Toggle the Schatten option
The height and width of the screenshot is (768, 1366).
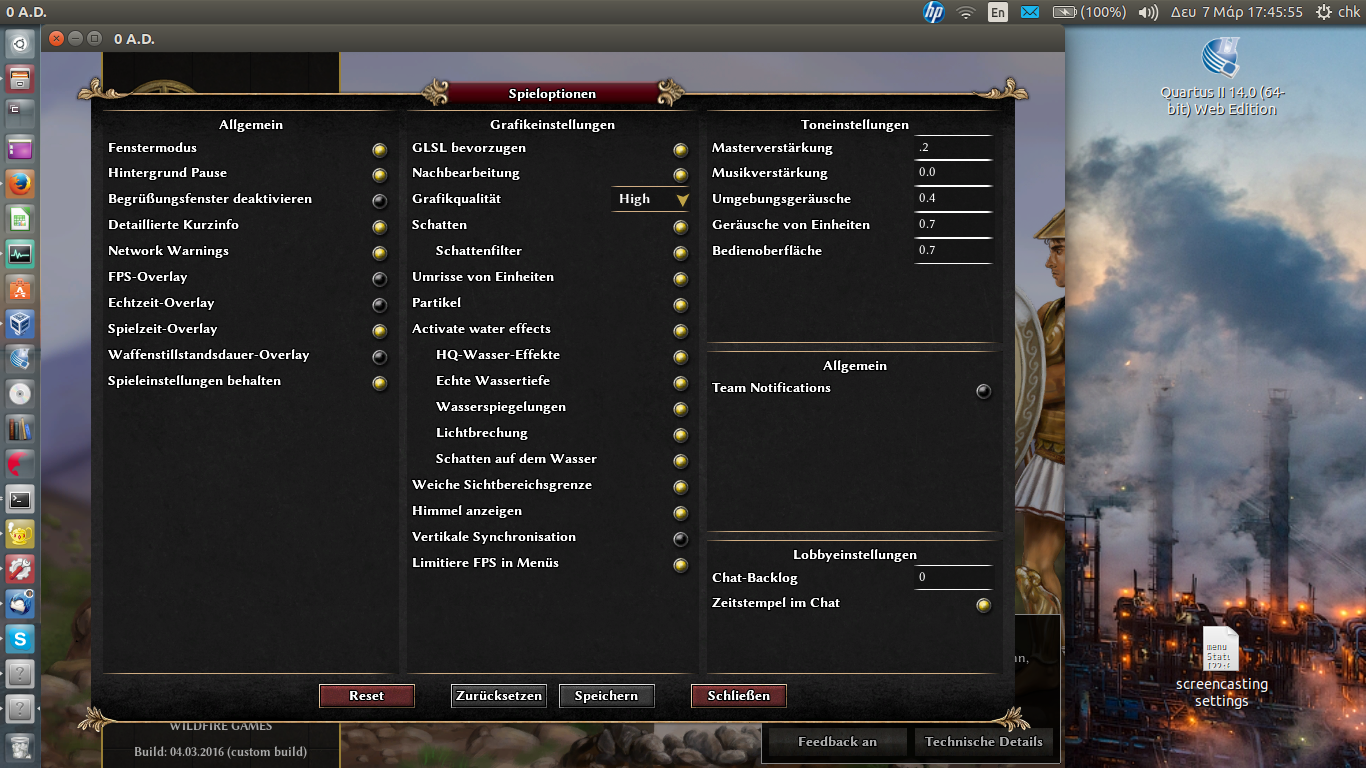click(681, 227)
